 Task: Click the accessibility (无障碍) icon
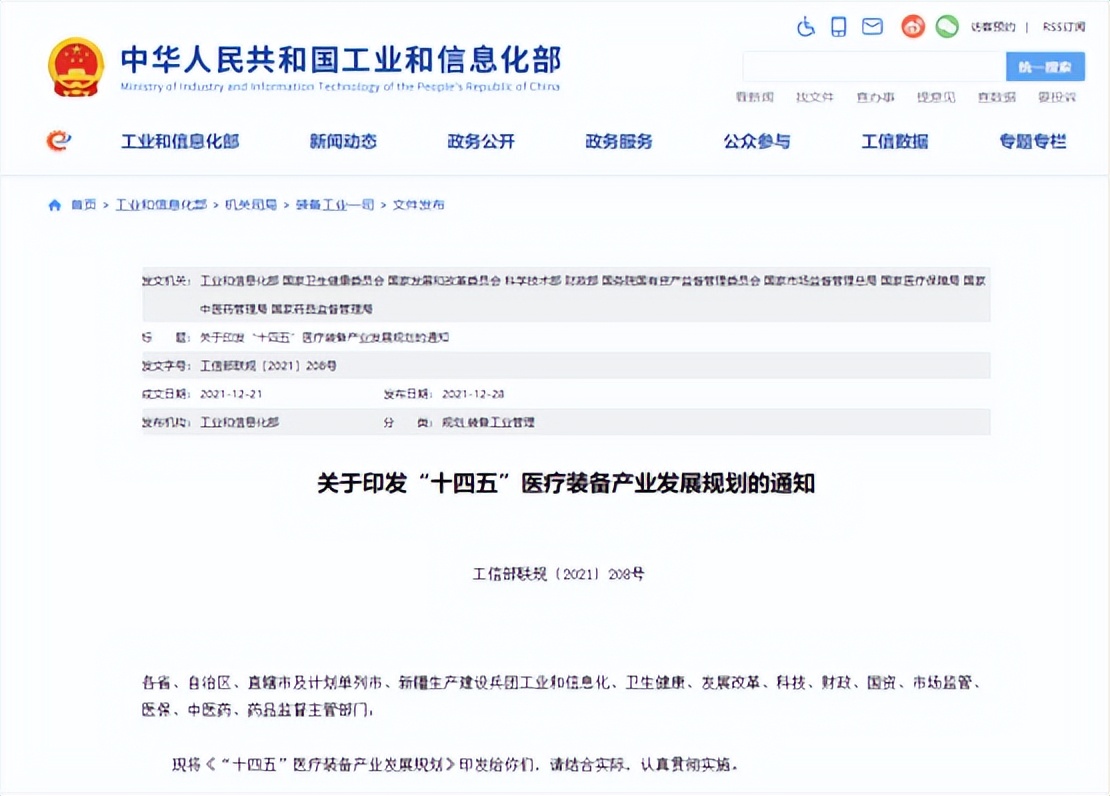806,27
